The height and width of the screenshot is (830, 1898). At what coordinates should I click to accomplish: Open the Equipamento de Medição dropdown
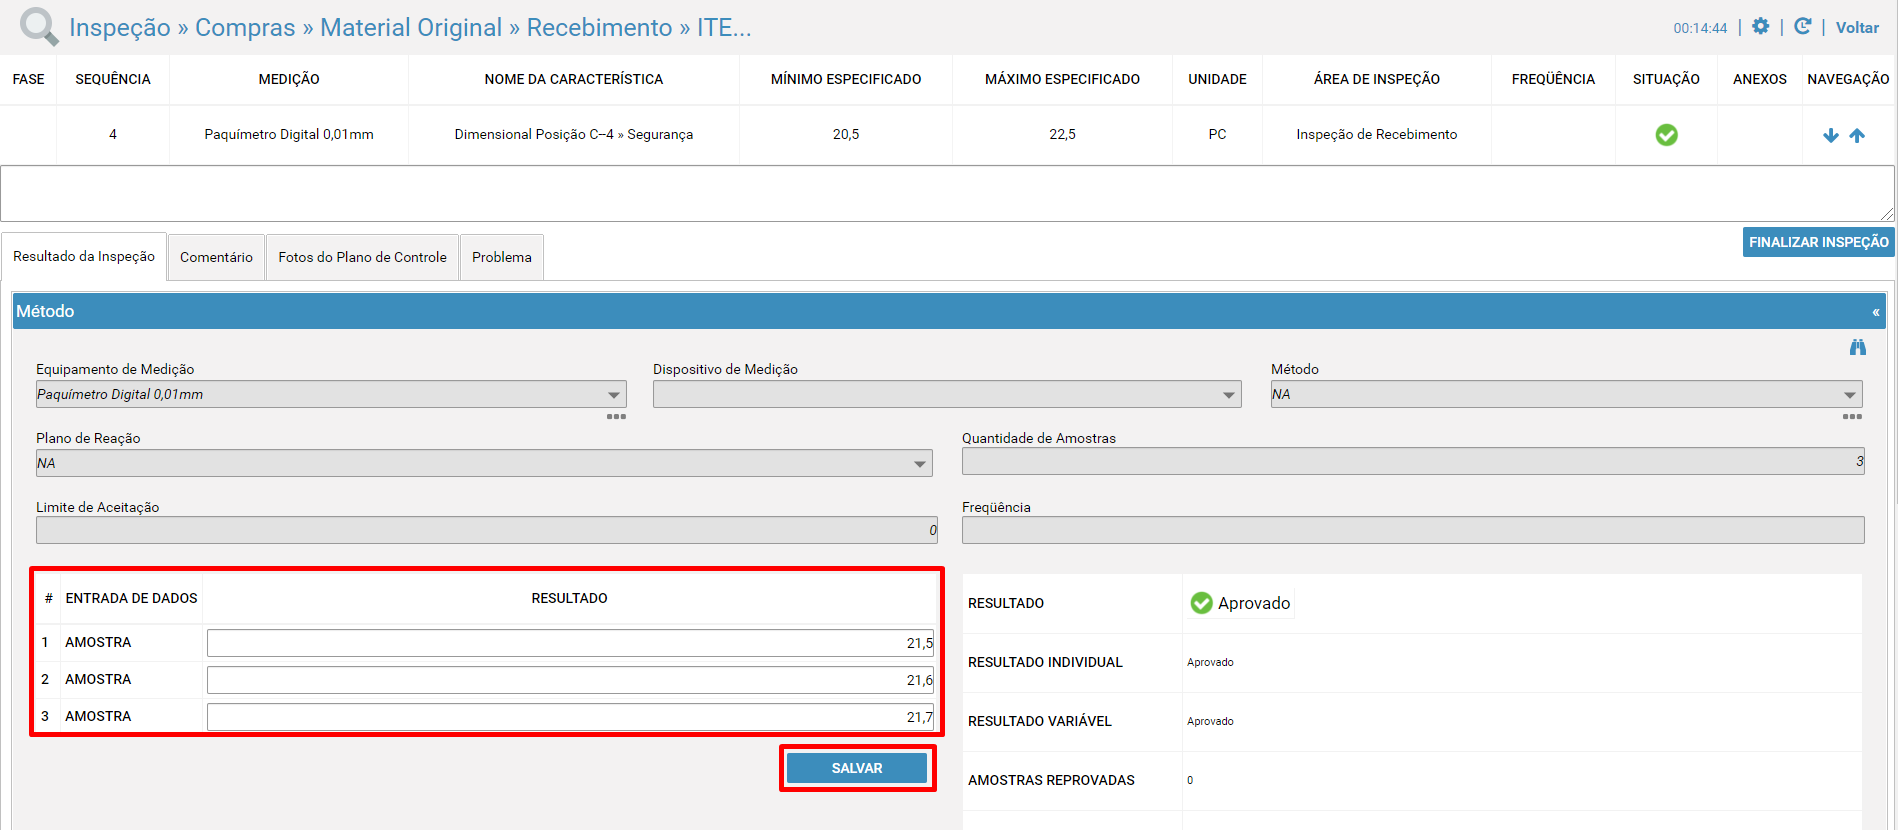331,394
